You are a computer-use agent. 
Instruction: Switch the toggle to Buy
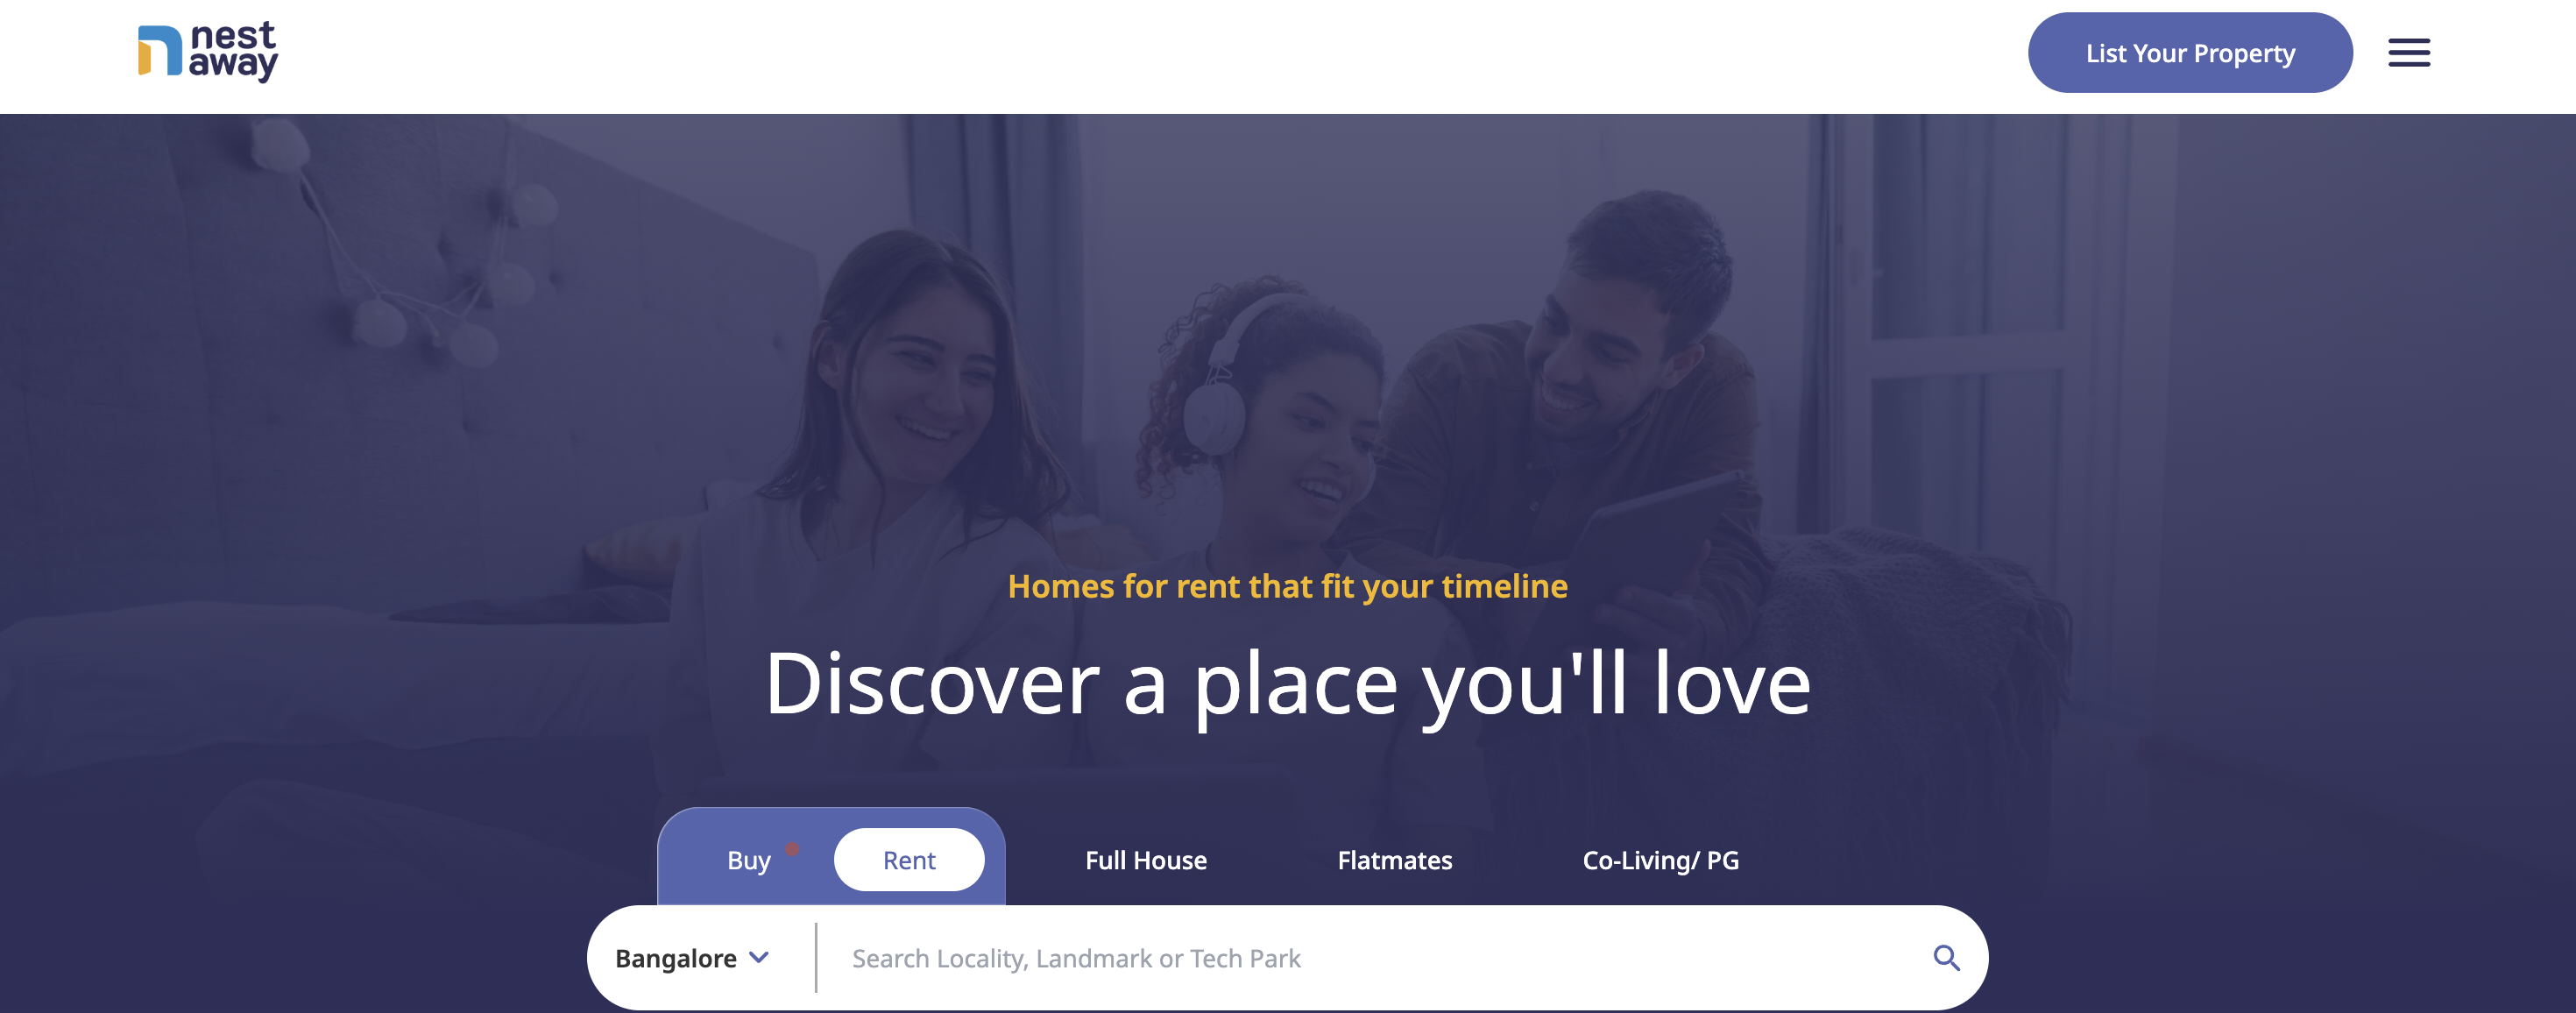point(748,860)
